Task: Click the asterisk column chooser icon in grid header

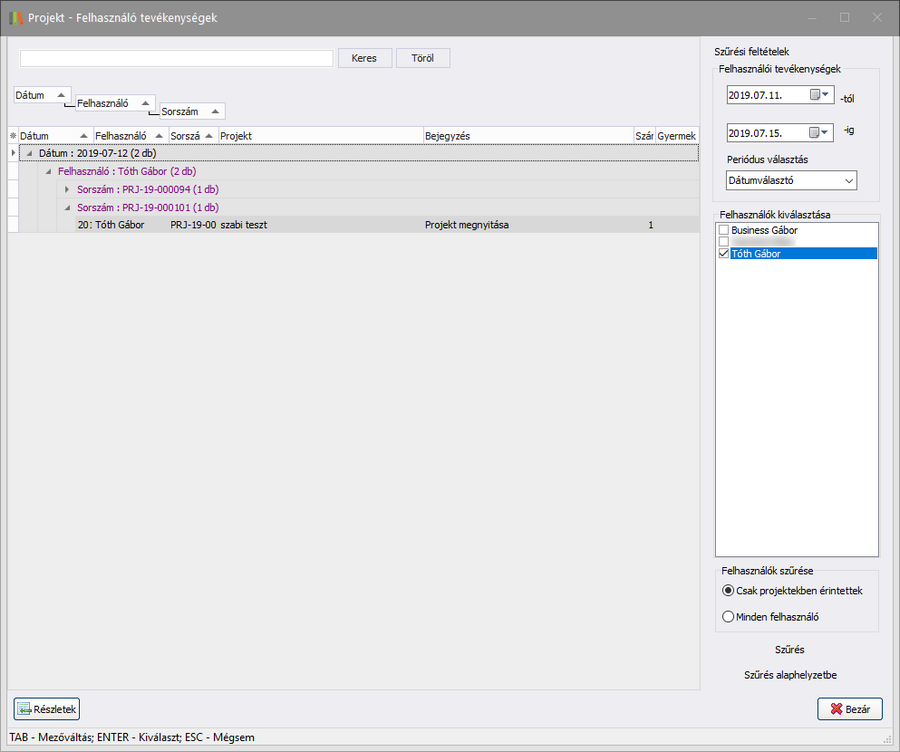Action: tap(13, 135)
